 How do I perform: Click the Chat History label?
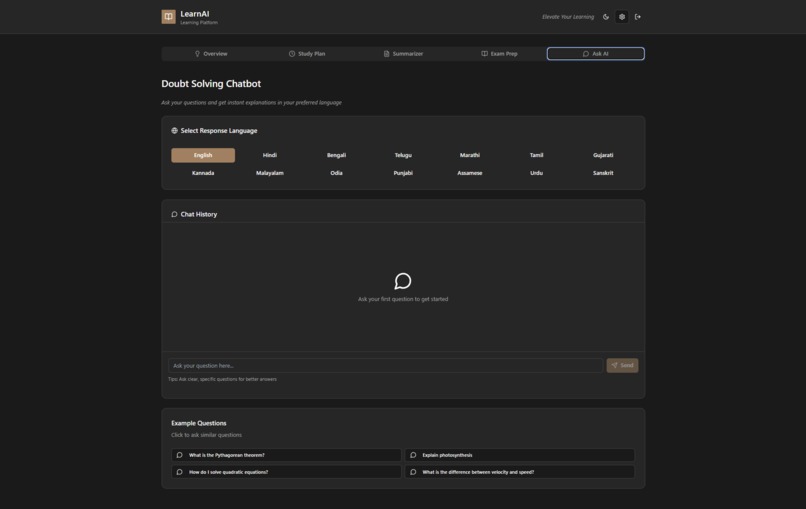[x=199, y=214]
